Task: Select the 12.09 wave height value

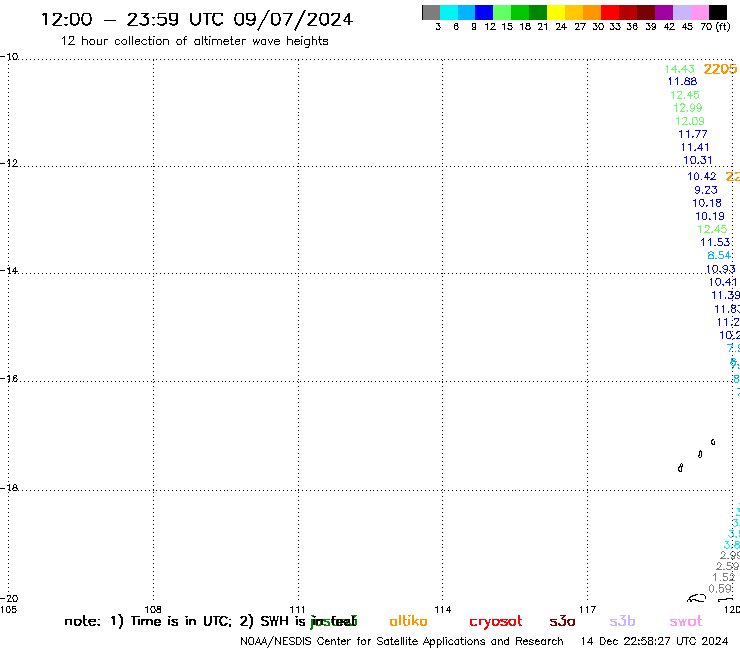Action: [690, 121]
